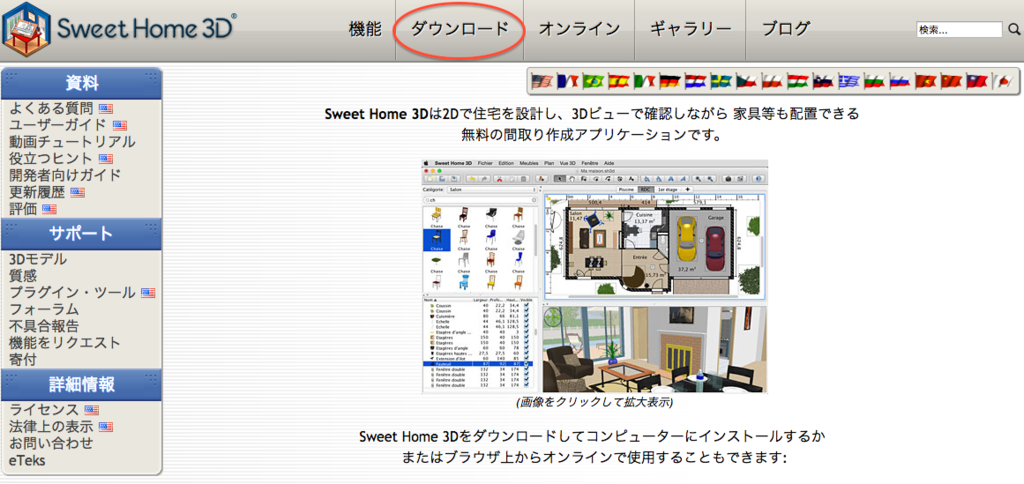The height and width of the screenshot is (484, 1024).
Task: Open the ブログ navigation item
Action: (x=786, y=29)
